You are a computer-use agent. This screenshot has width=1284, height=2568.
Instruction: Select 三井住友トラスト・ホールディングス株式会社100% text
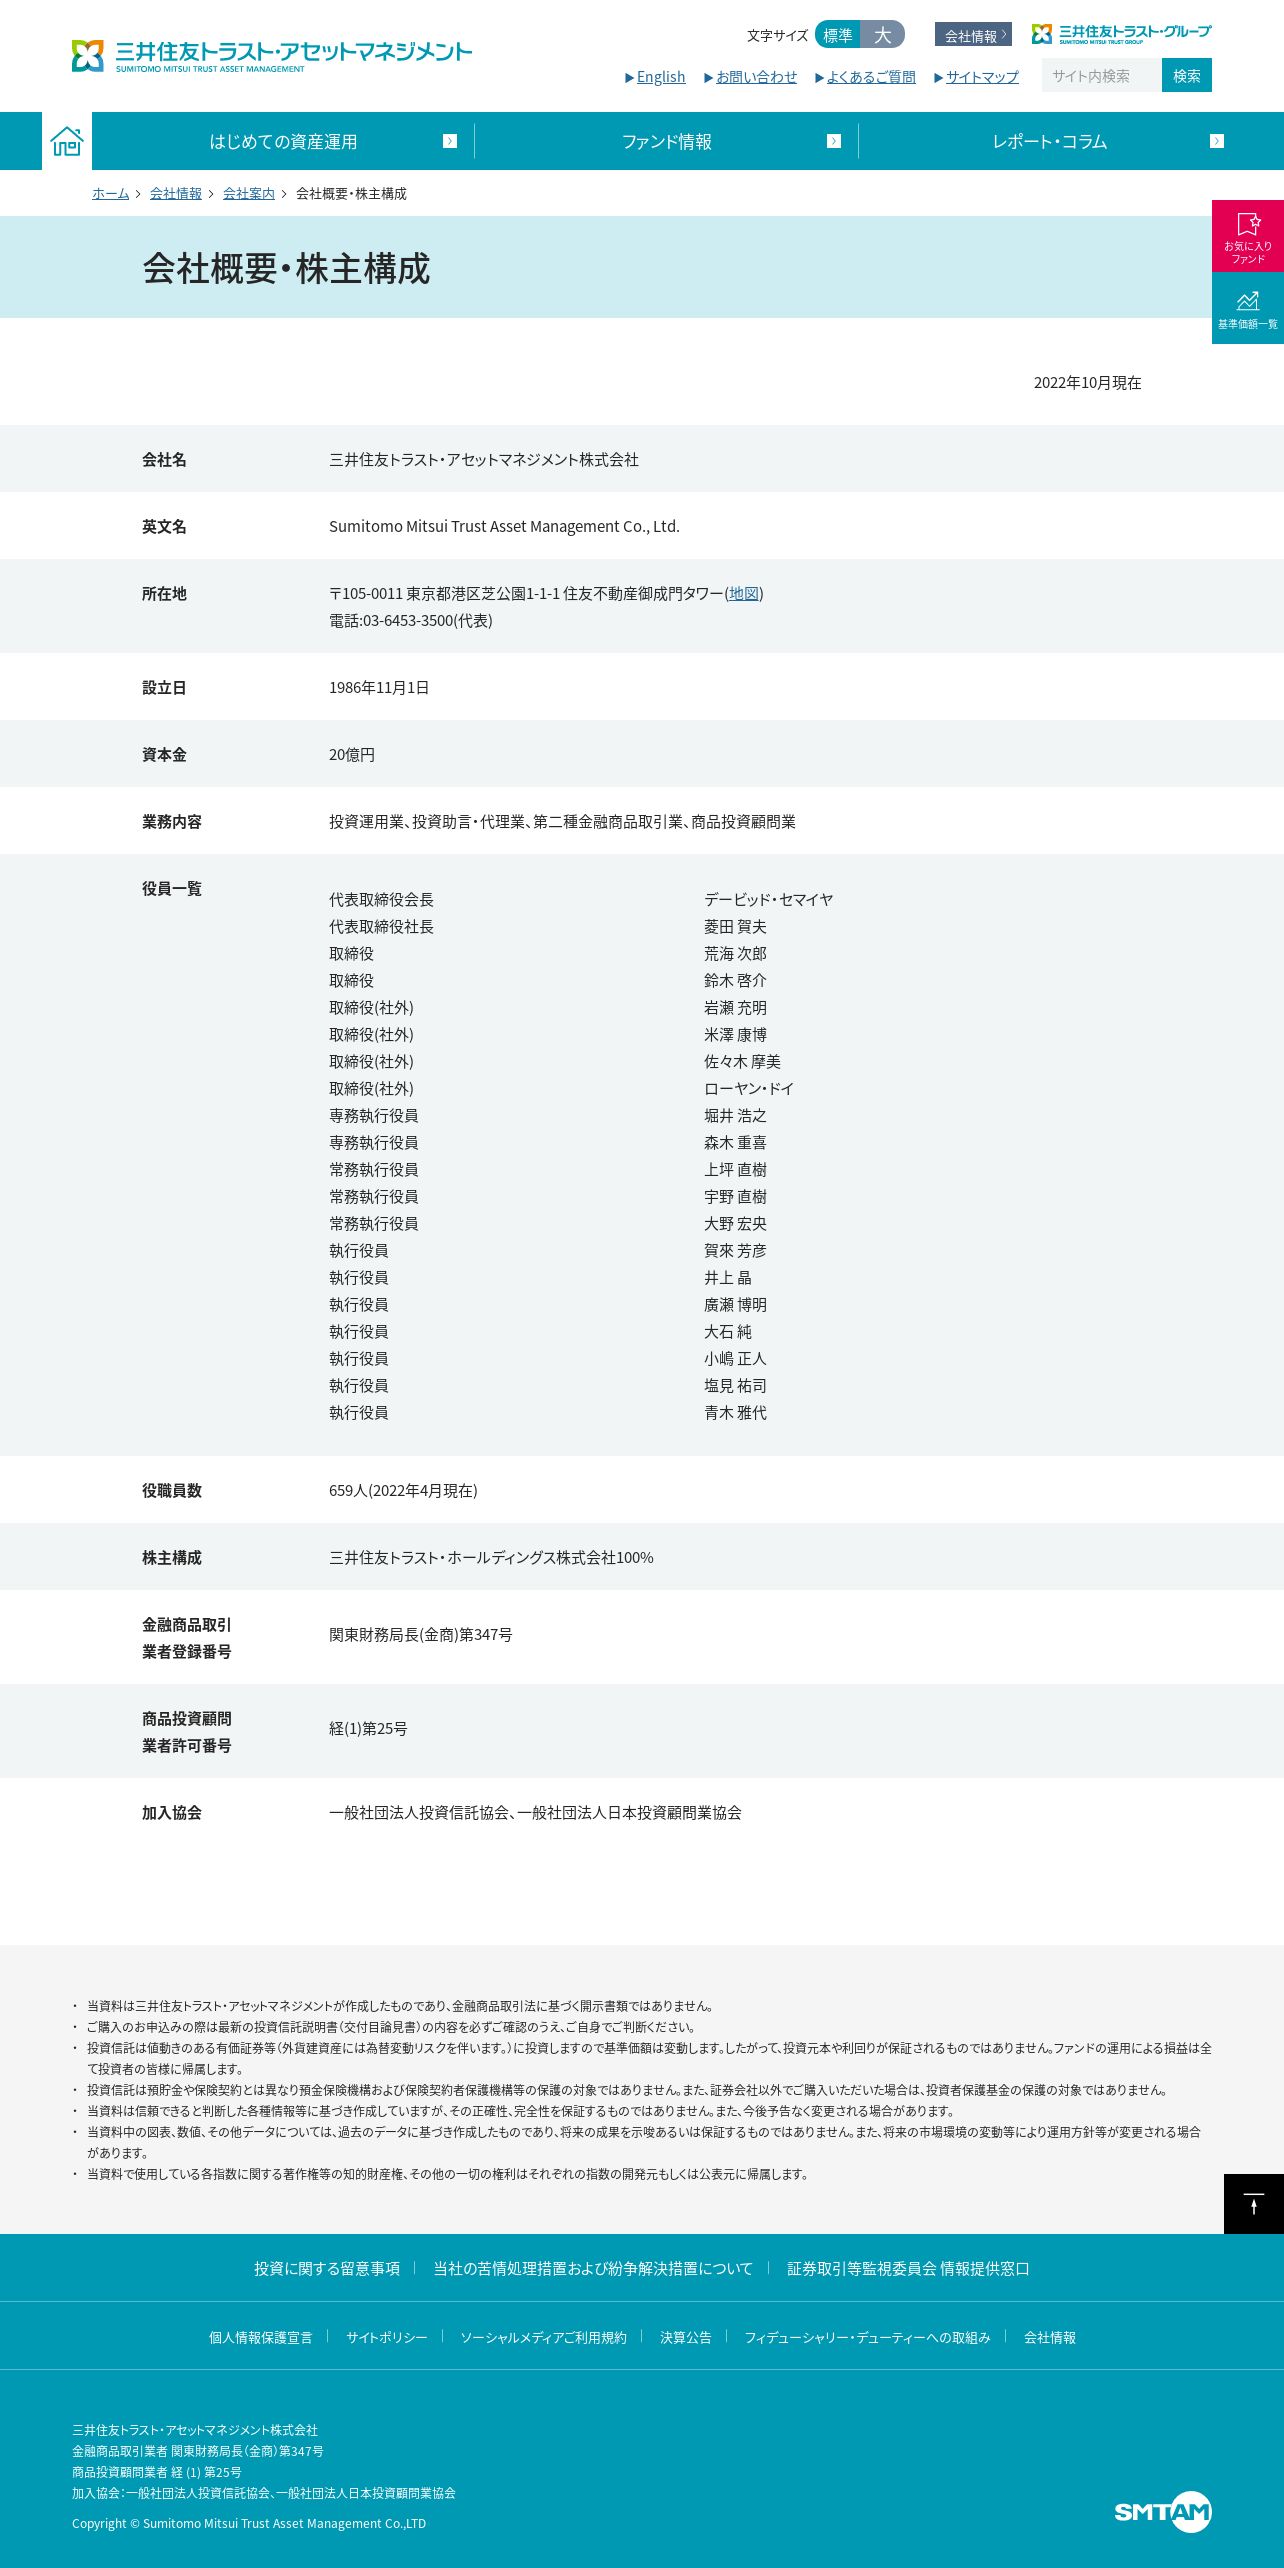click(x=491, y=1557)
